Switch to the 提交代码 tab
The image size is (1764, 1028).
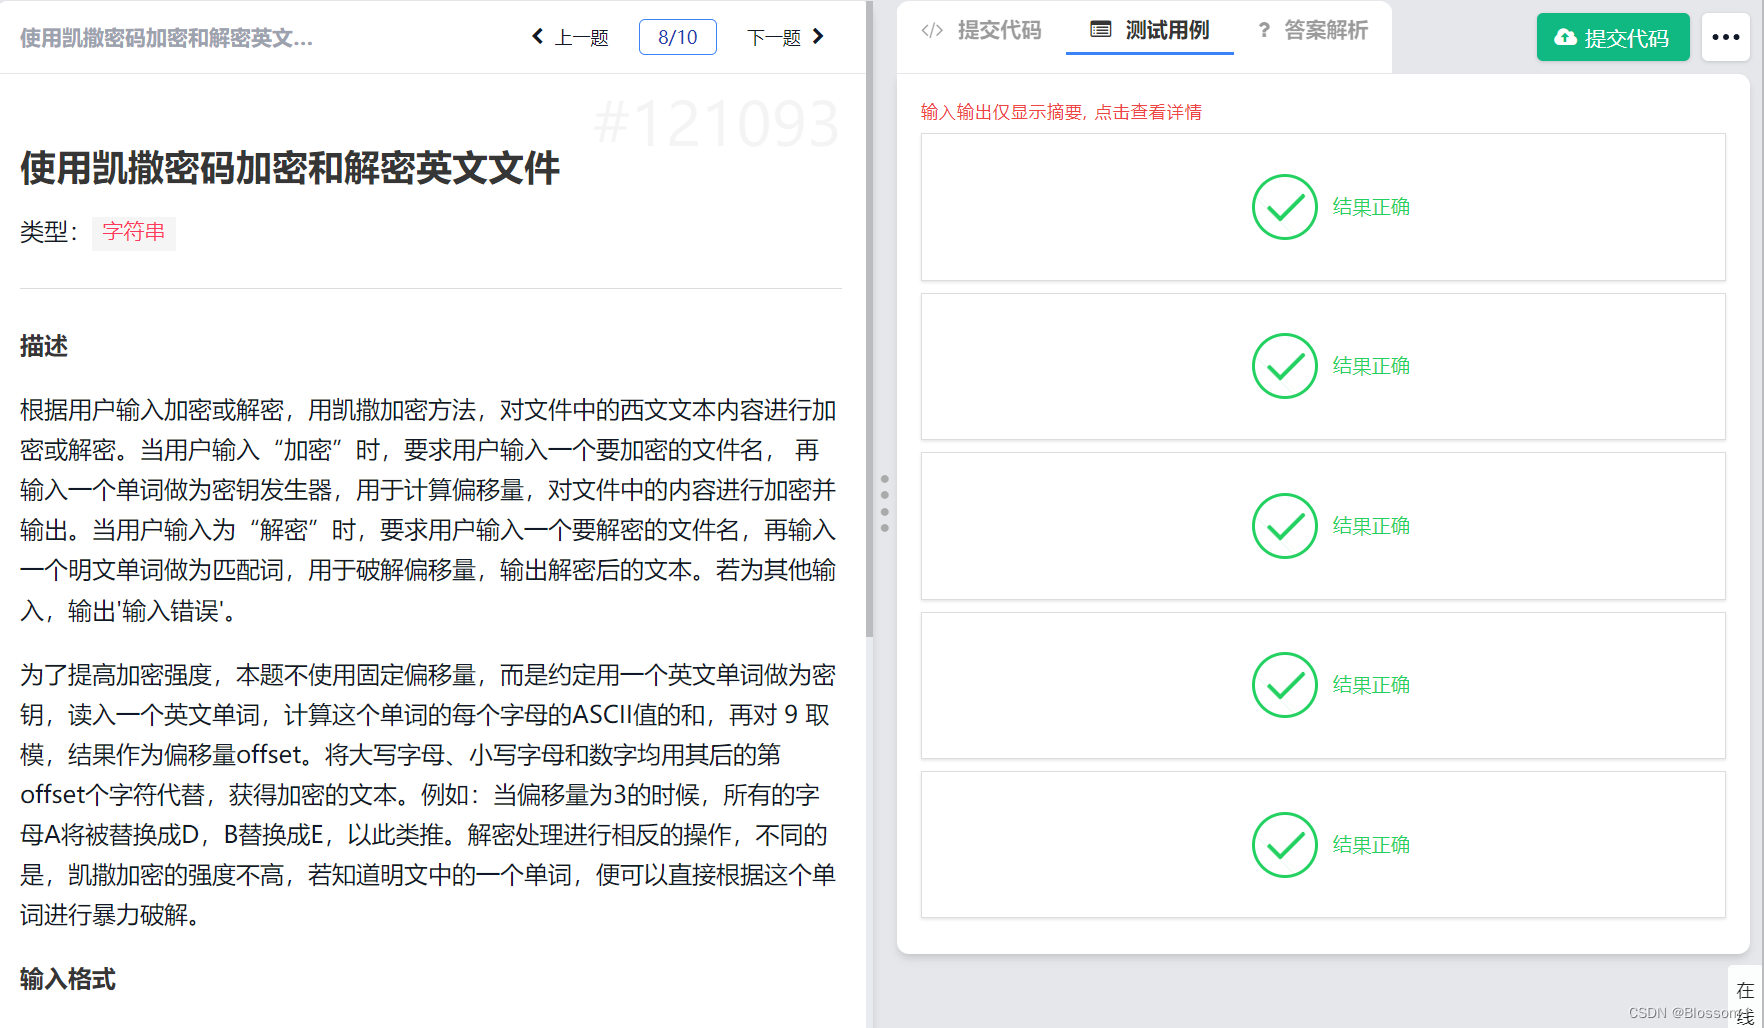[999, 30]
